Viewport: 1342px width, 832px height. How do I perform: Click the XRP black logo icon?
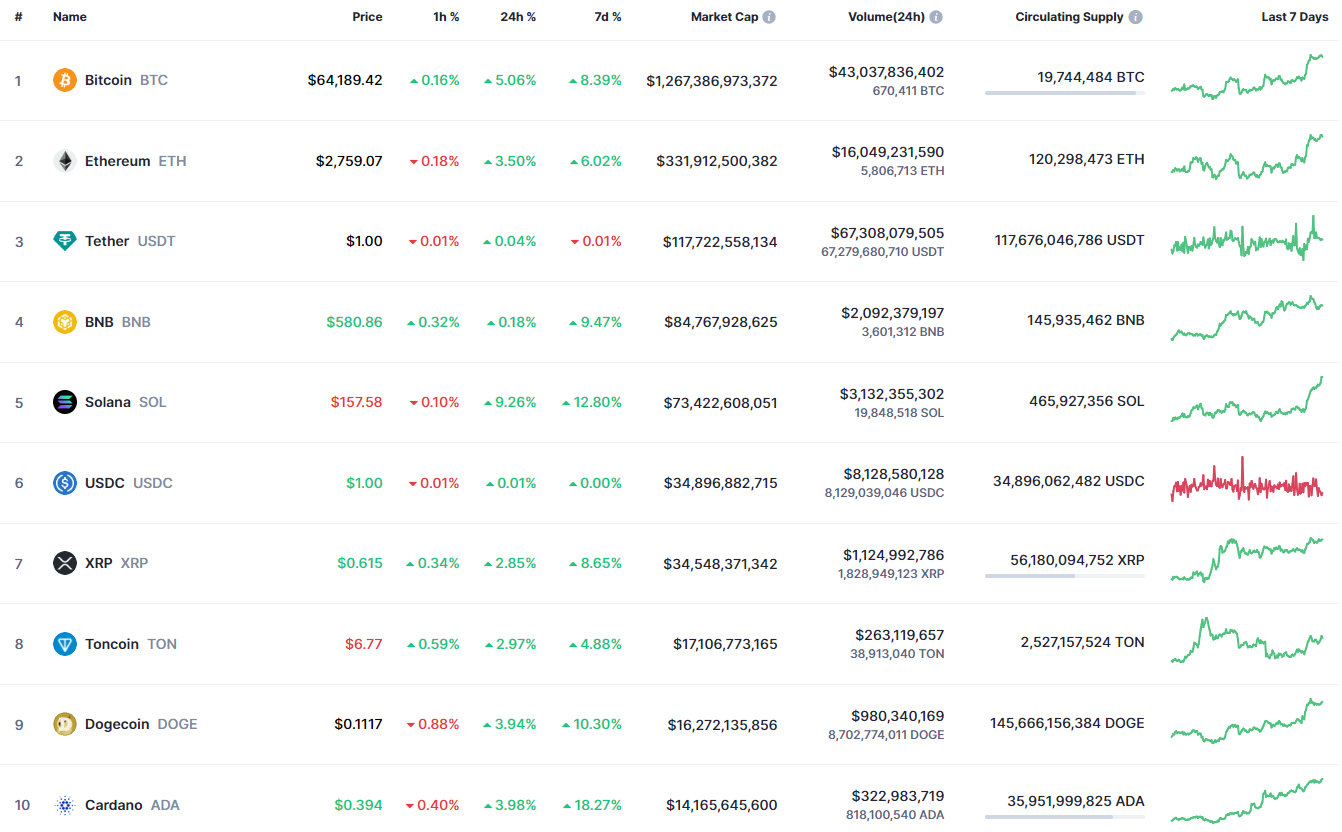tap(65, 563)
